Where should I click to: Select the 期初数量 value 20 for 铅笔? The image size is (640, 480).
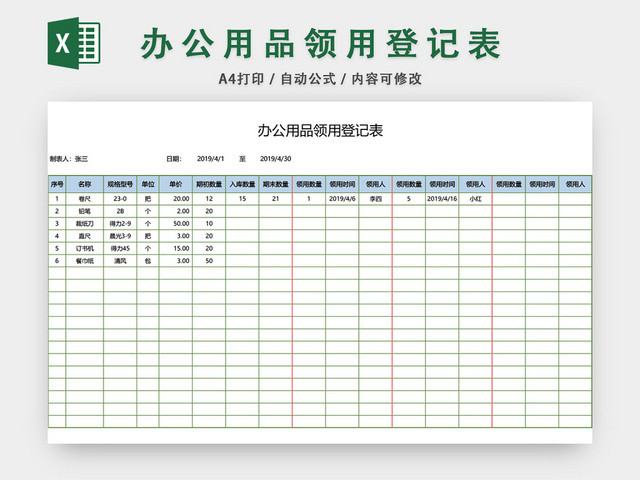[x=209, y=211]
